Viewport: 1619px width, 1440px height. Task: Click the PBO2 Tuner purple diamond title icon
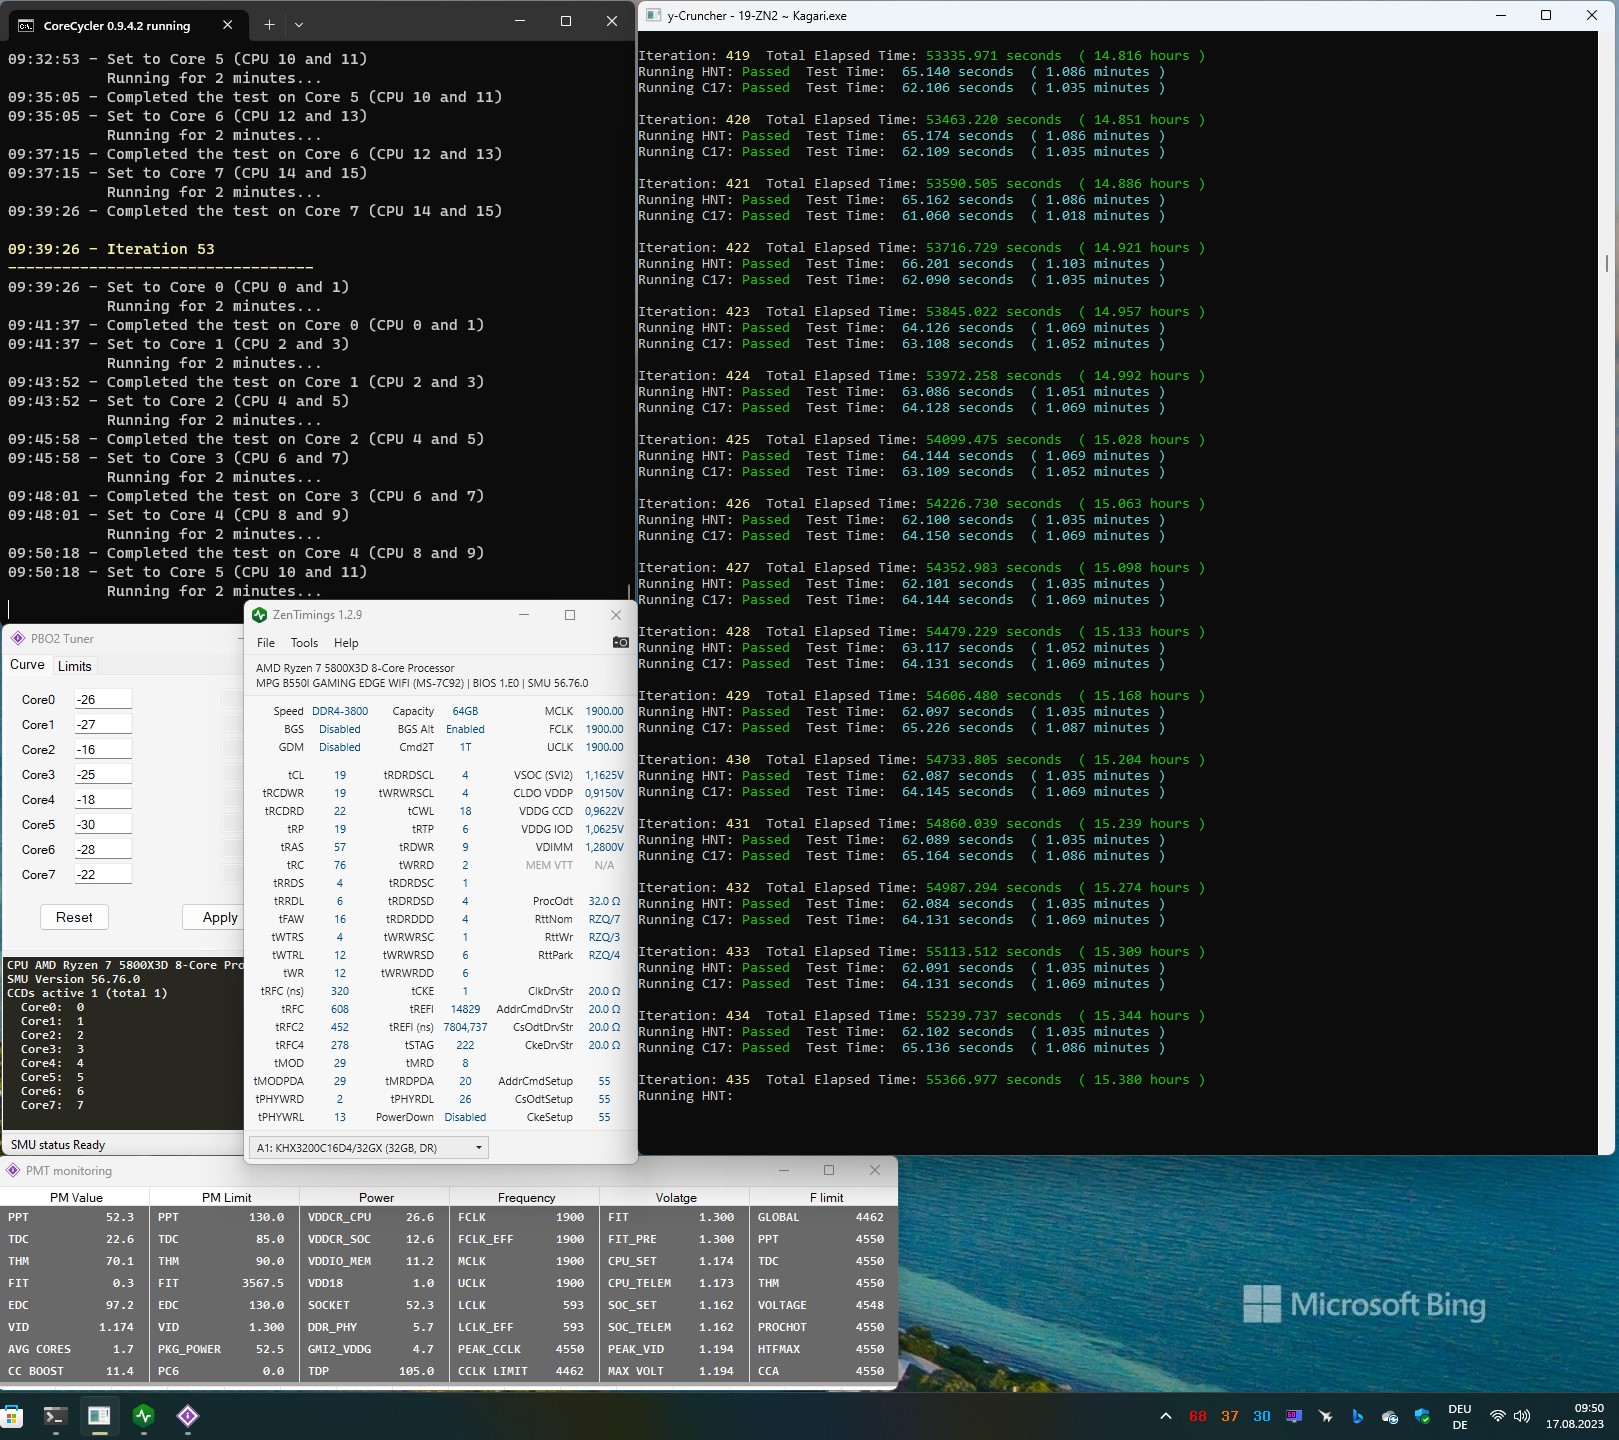coord(17,638)
